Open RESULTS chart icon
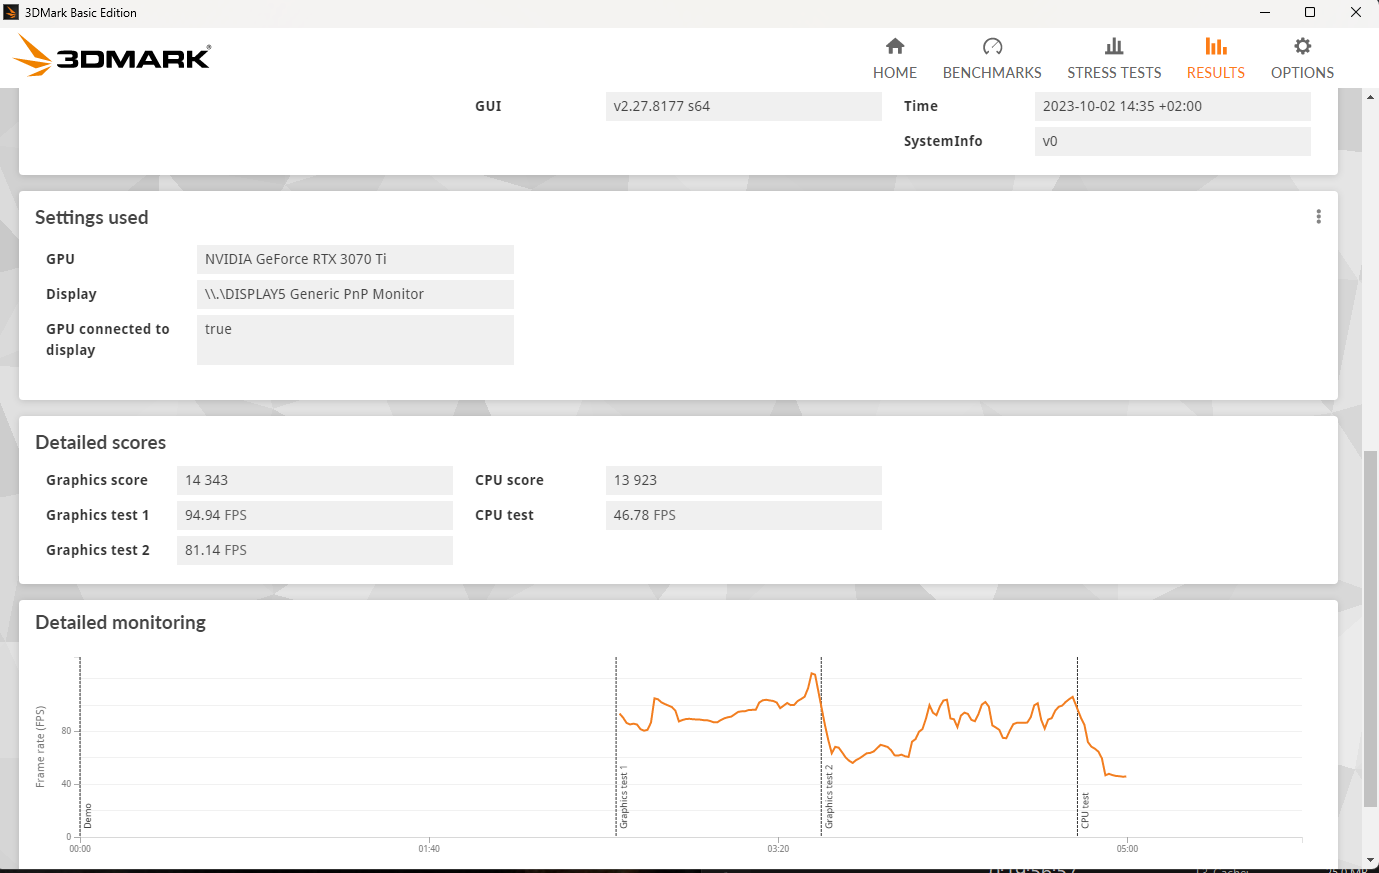This screenshot has height=873, width=1379. [1216, 46]
